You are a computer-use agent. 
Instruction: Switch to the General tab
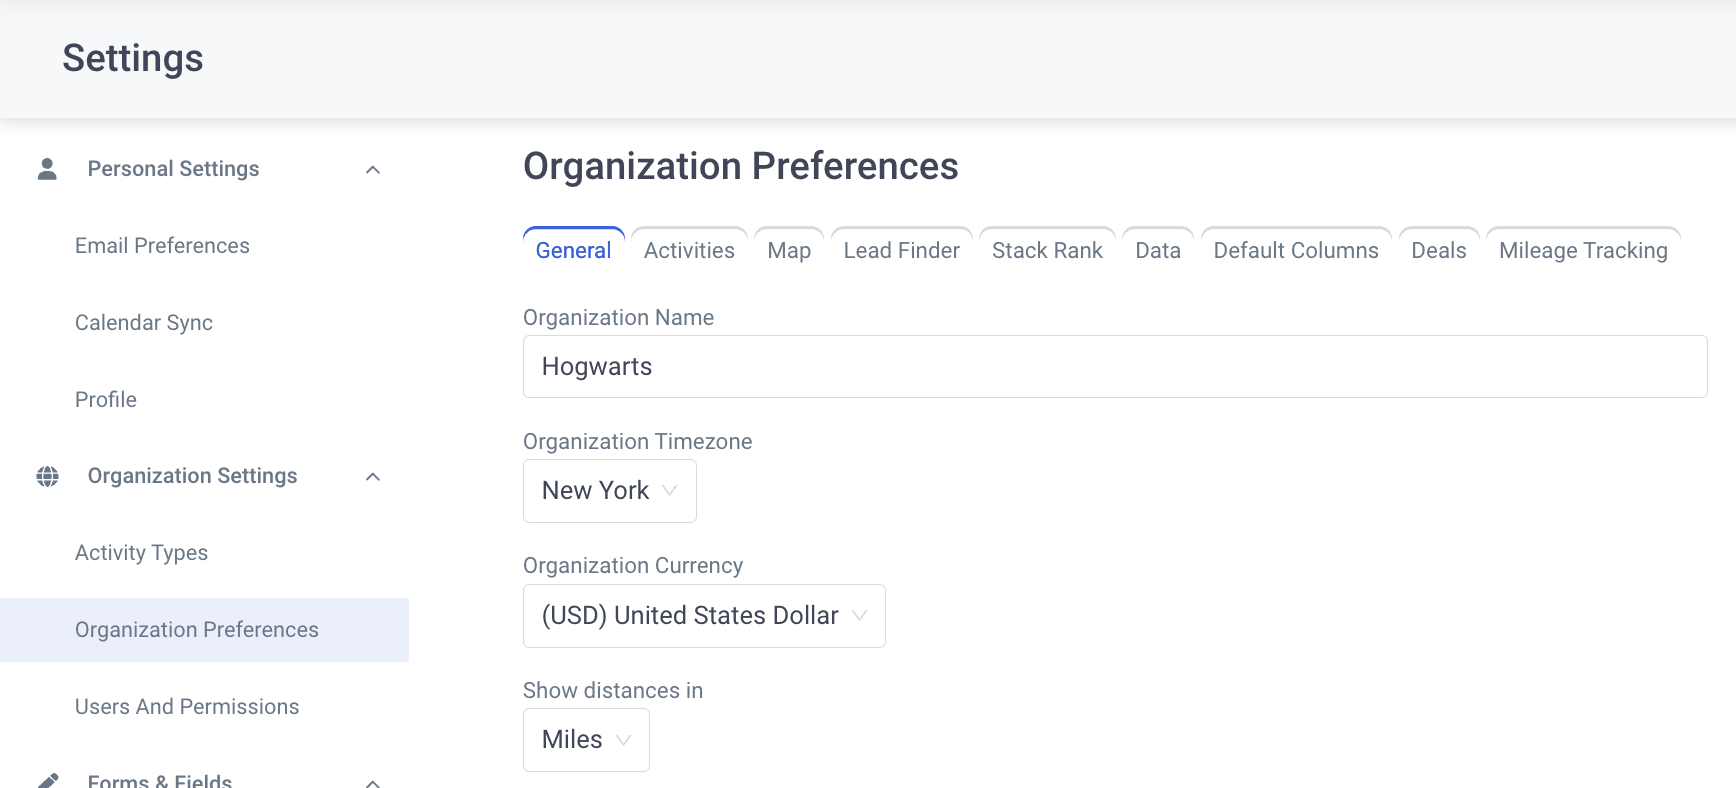[x=574, y=250]
